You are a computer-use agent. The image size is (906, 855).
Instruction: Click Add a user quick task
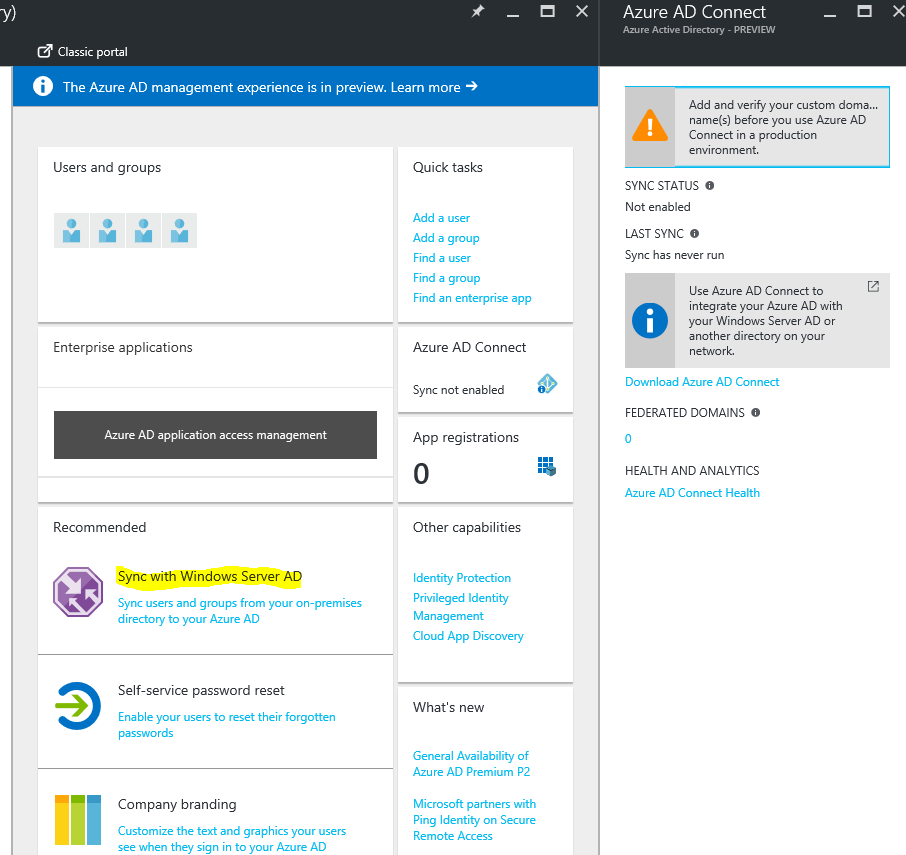point(441,218)
